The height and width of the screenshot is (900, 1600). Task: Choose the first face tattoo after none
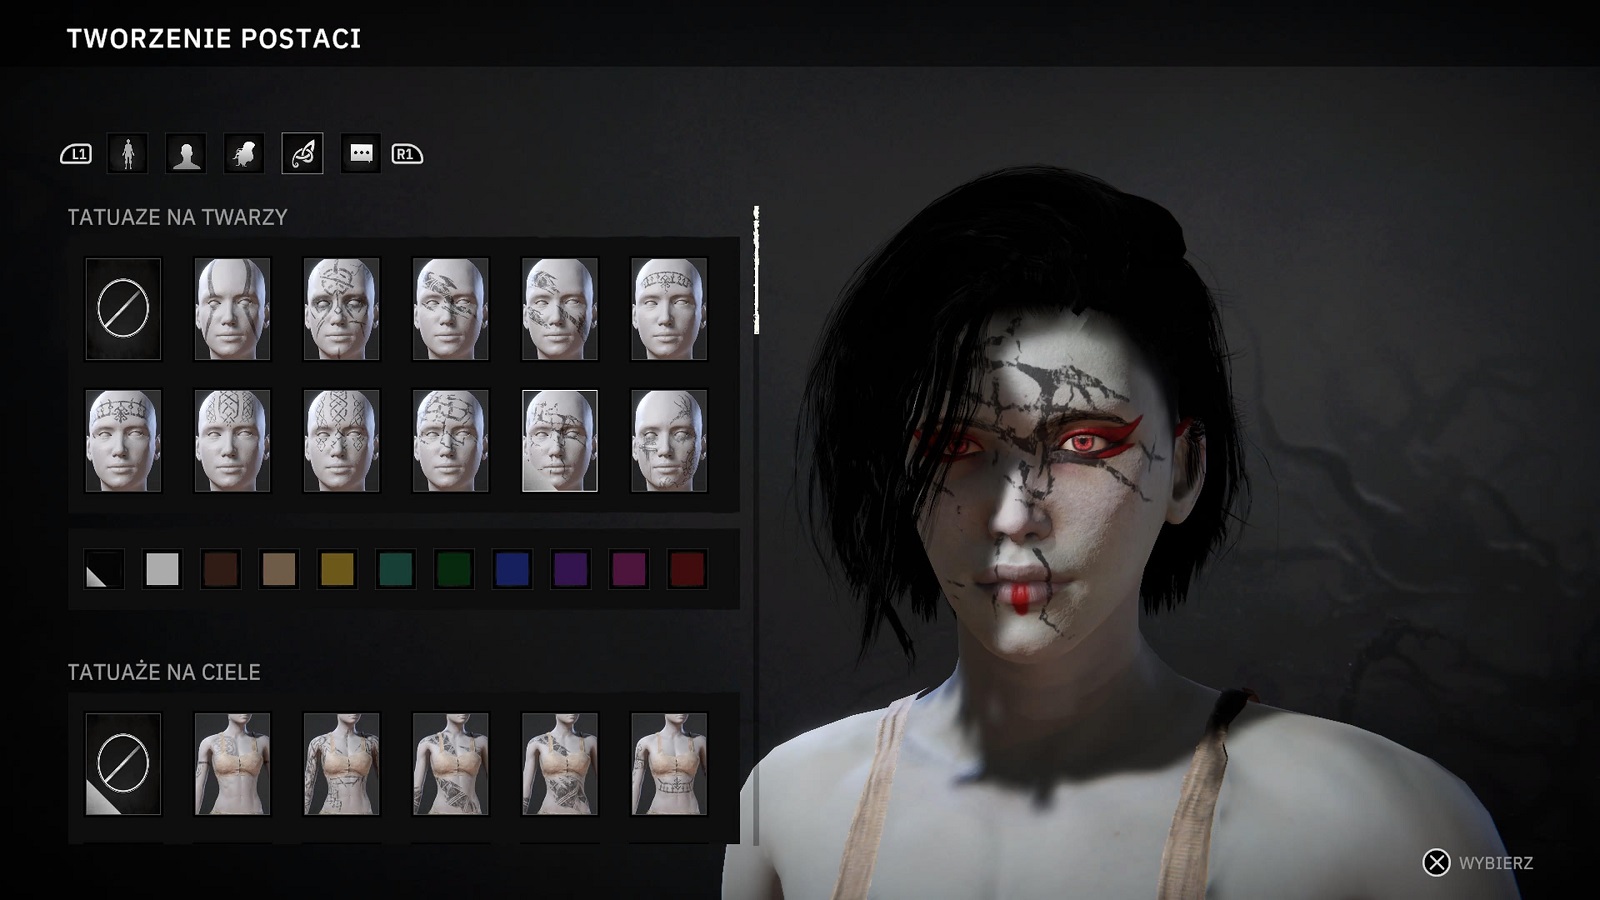(x=232, y=309)
